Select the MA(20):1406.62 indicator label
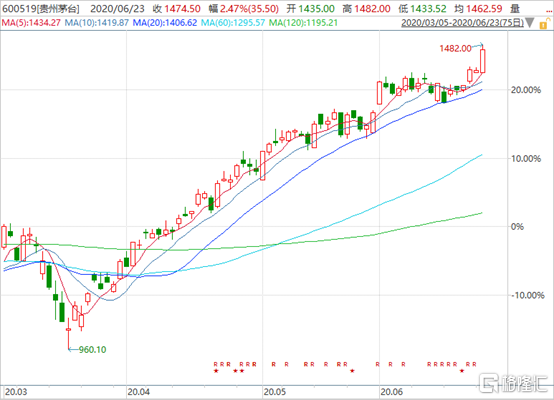 [x=165, y=23]
